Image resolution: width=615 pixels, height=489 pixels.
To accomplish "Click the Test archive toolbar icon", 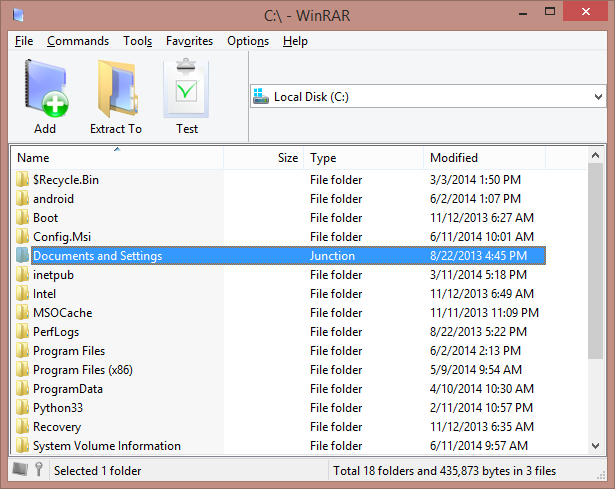I will click(x=186, y=89).
